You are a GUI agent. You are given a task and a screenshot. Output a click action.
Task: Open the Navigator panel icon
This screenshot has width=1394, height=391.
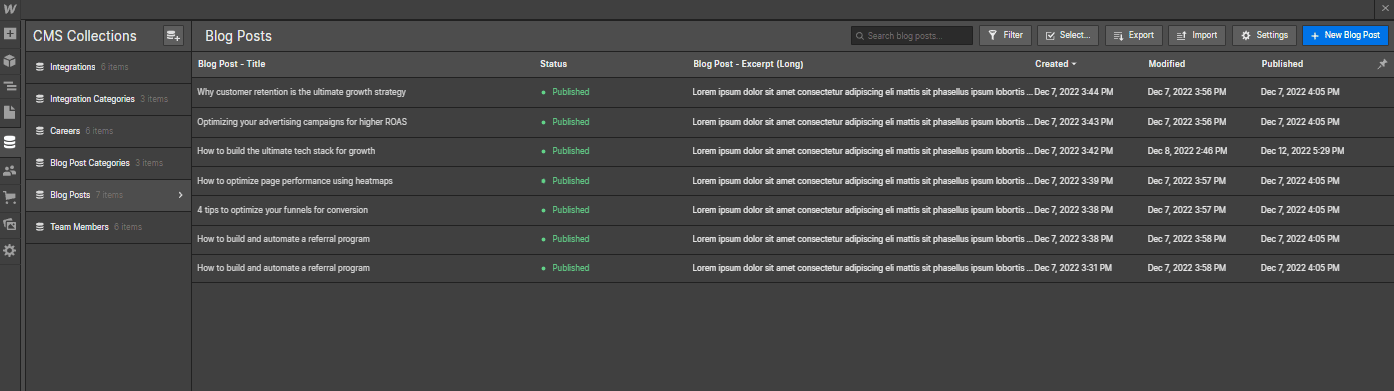click(10, 87)
